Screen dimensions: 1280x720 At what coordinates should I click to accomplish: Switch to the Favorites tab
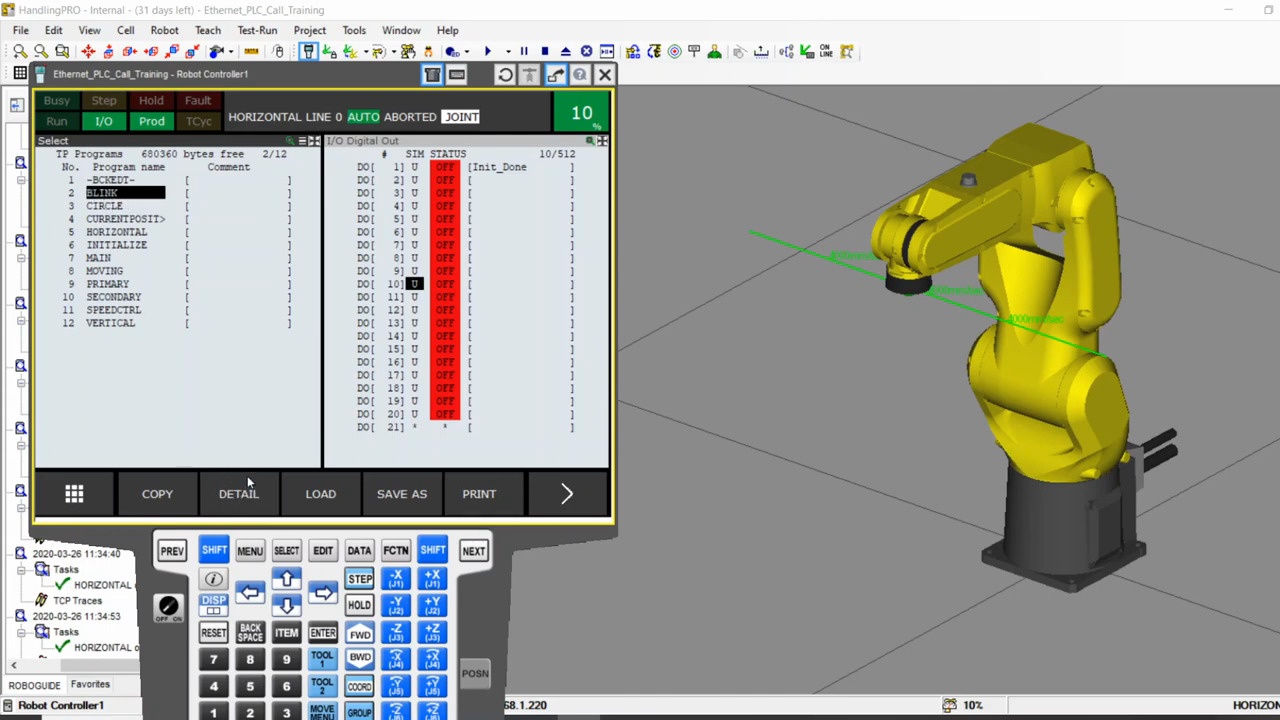point(90,684)
